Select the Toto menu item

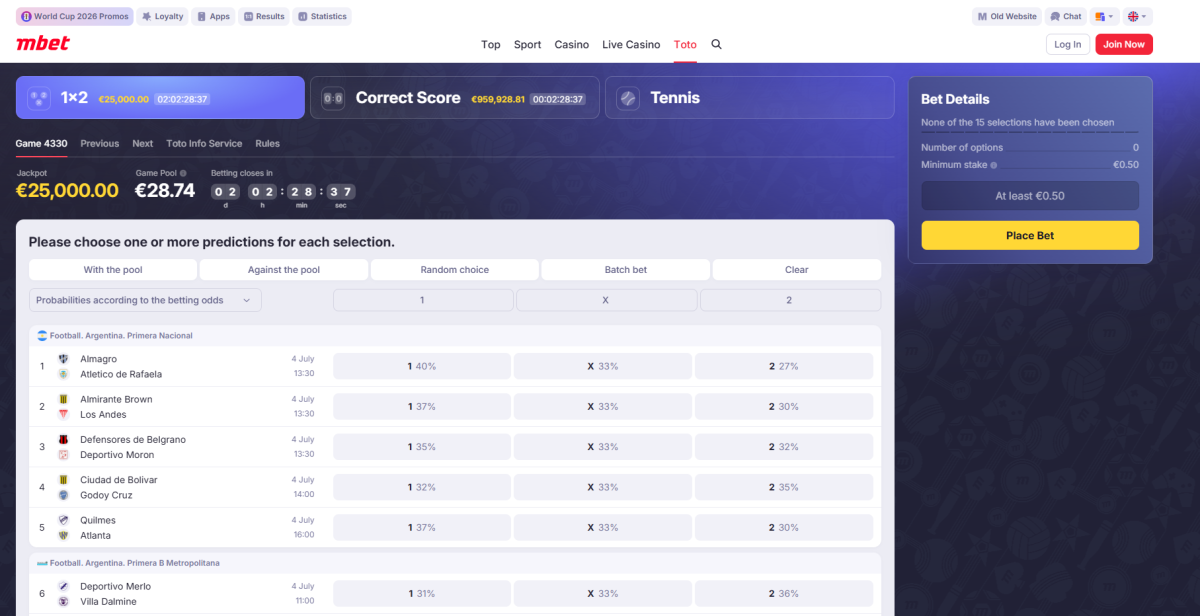tap(685, 44)
